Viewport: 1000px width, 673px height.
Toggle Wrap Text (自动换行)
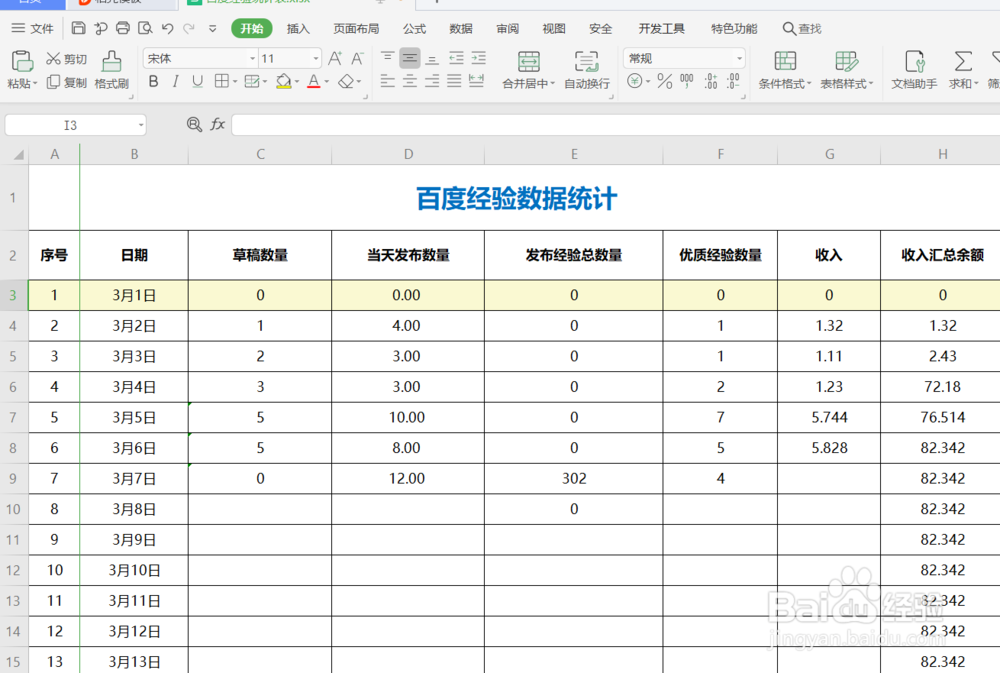coord(587,70)
